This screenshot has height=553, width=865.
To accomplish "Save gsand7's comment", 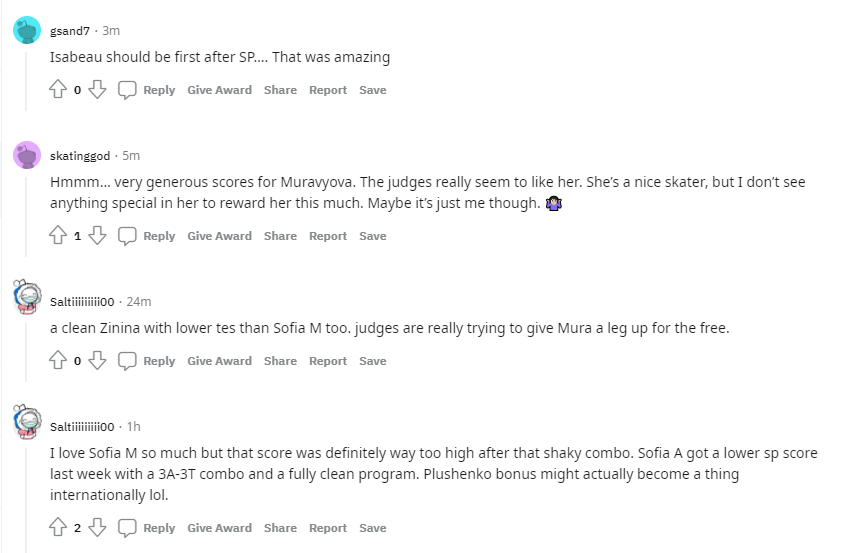I will tap(373, 90).
